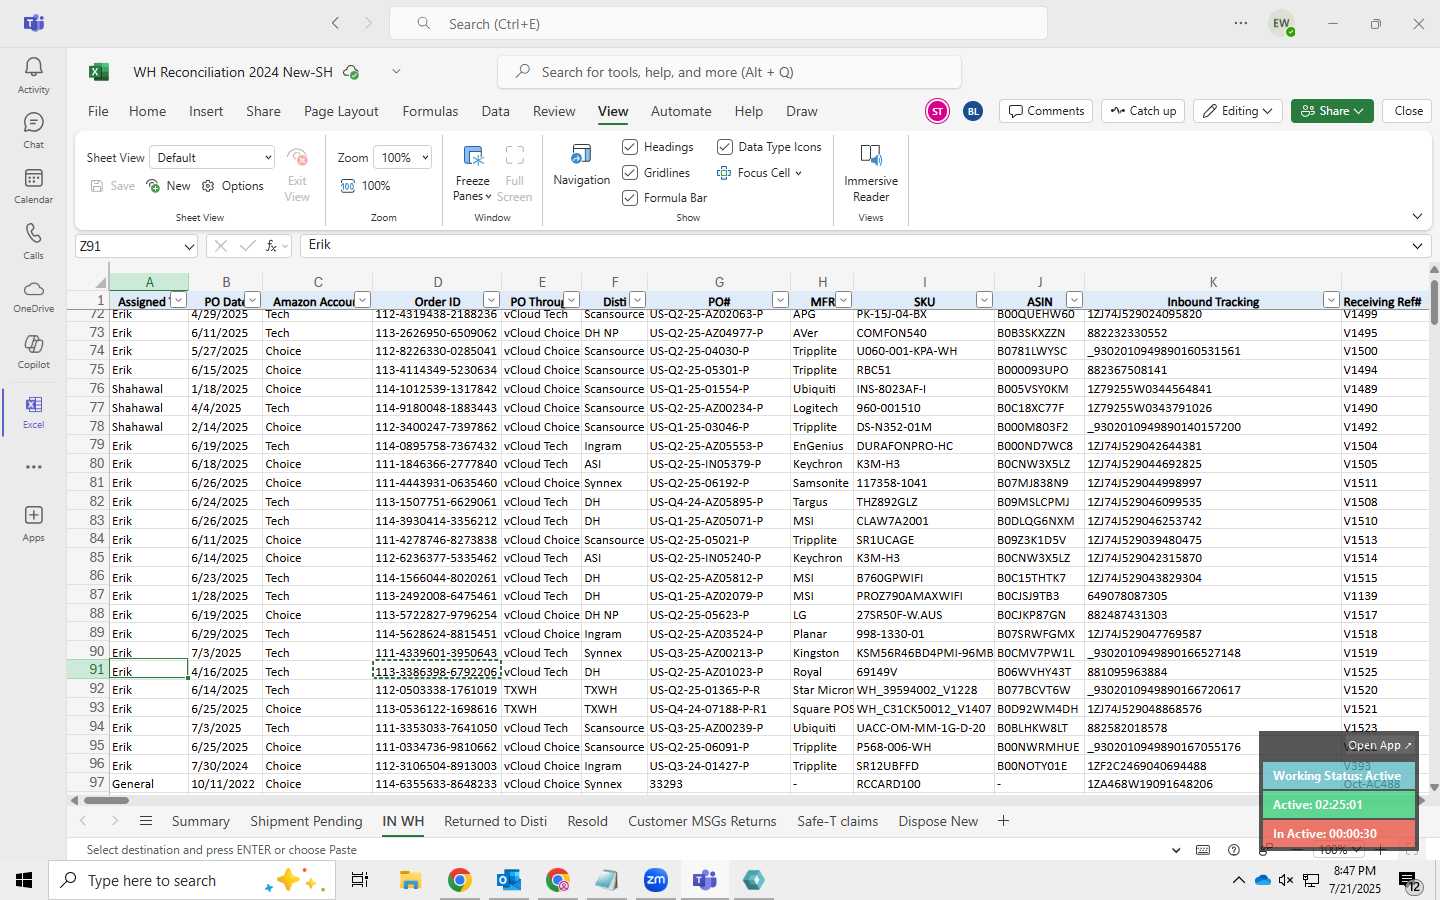Toggle the Formula Bar checkbox
Image resolution: width=1440 pixels, height=900 pixels.
630,198
